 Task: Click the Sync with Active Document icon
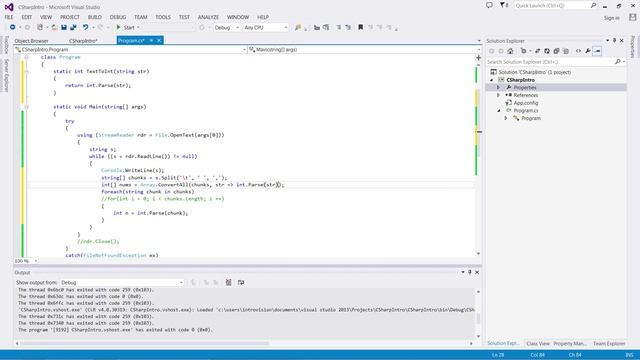[x=538, y=51]
